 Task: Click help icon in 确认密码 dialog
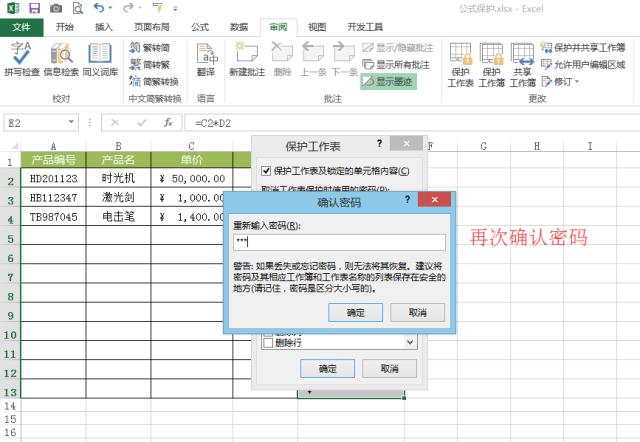tap(407, 199)
